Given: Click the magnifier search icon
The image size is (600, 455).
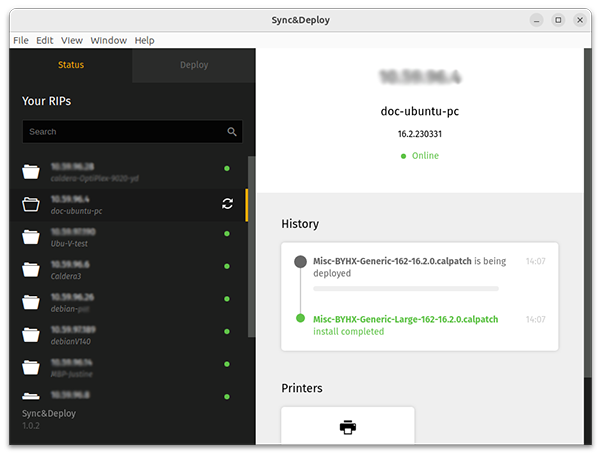Looking at the screenshot, I should (x=232, y=132).
